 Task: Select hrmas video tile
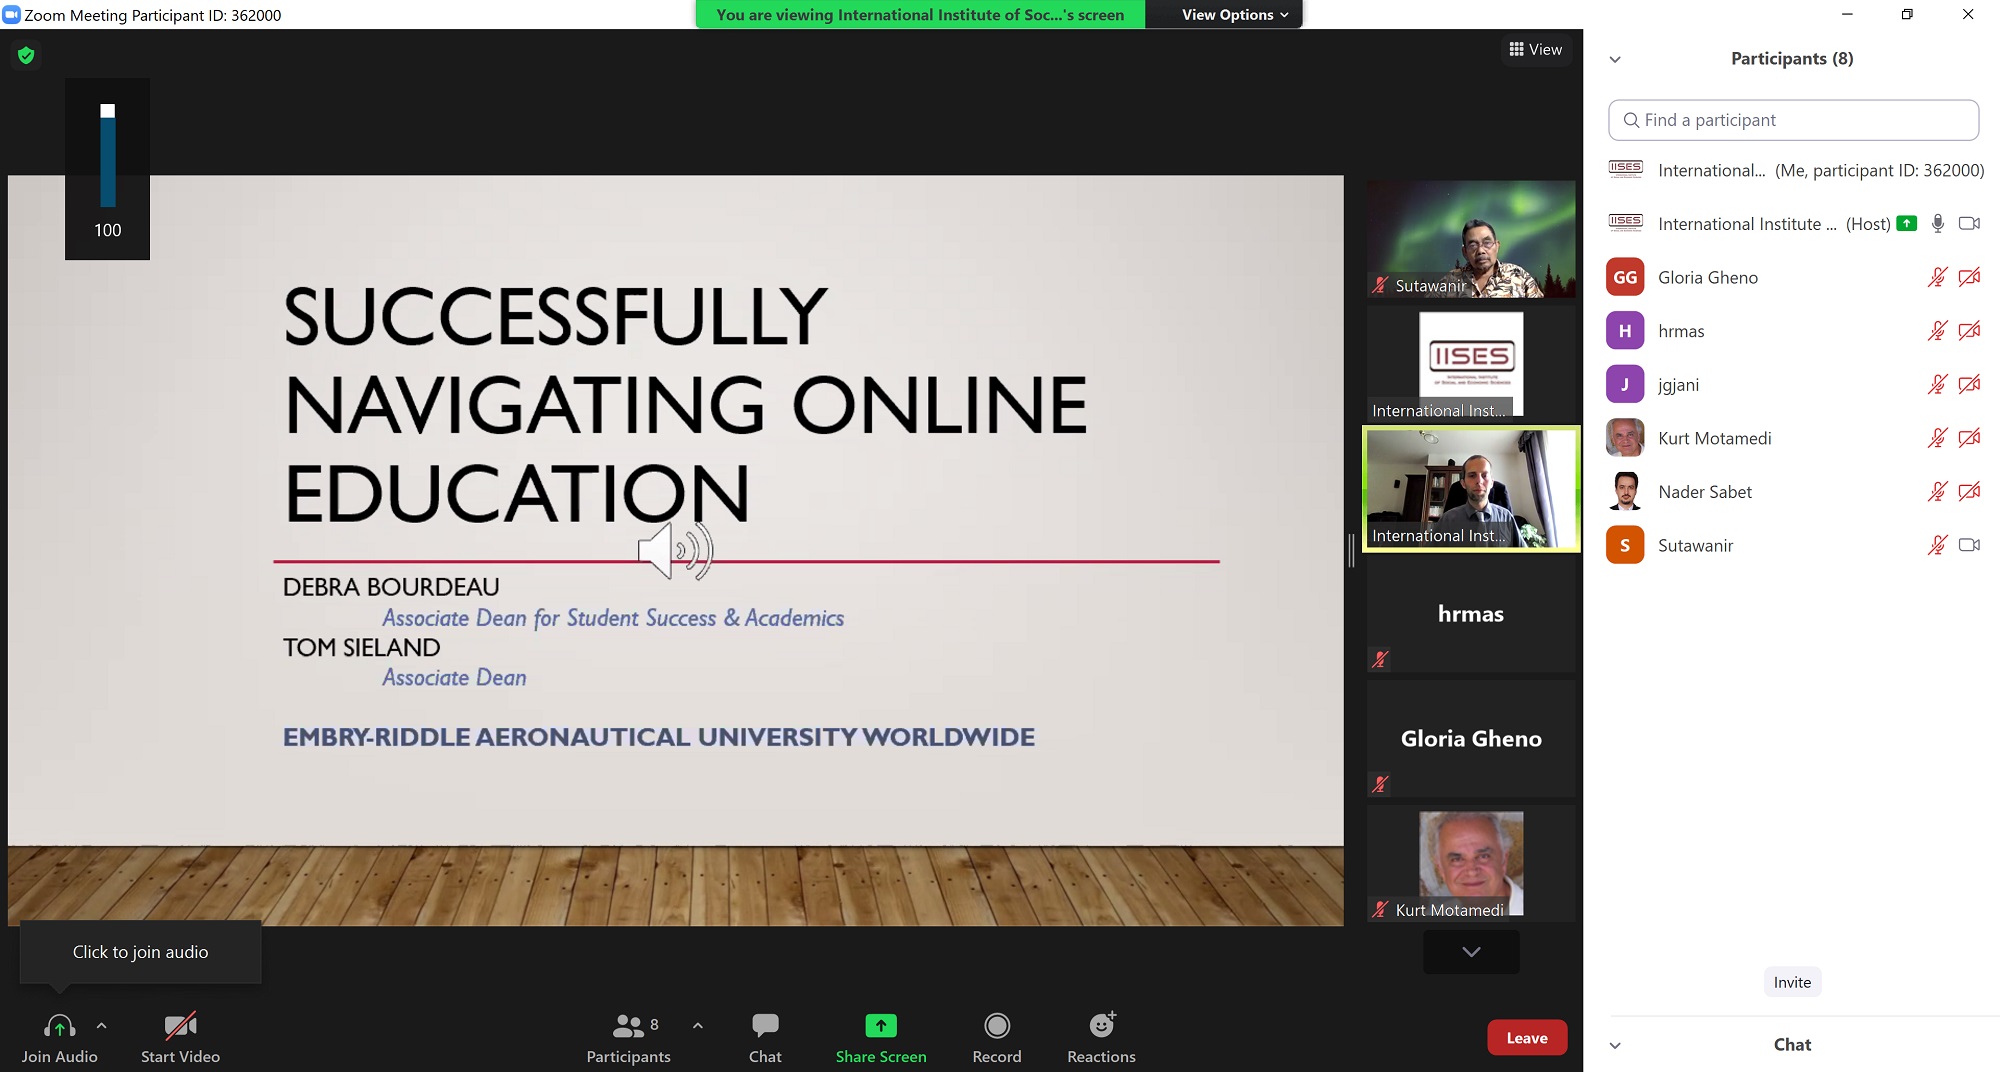pyautogui.click(x=1471, y=614)
